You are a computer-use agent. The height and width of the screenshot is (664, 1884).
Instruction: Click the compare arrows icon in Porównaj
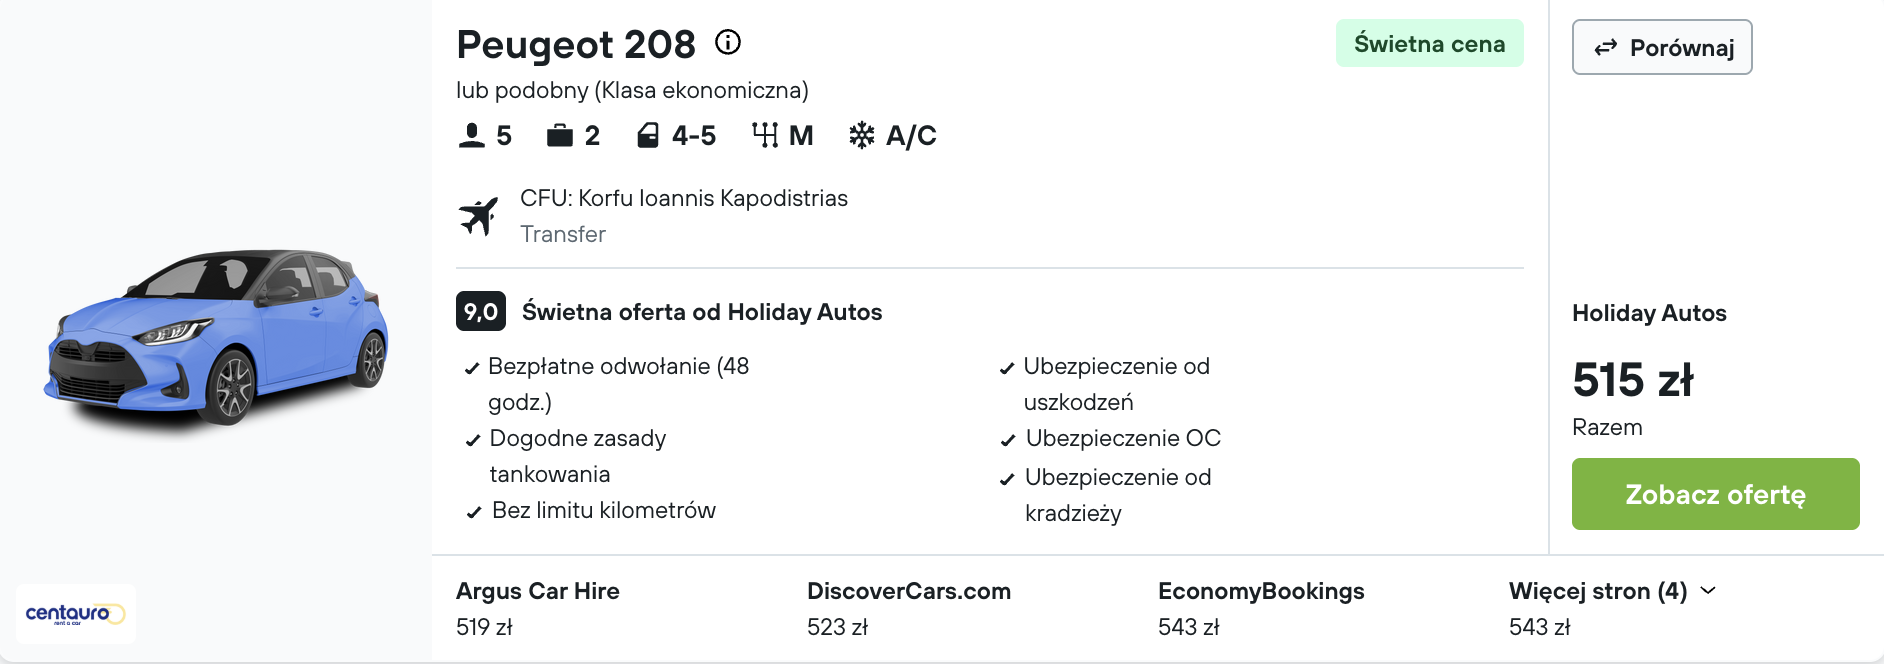[x=1606, y=46]
